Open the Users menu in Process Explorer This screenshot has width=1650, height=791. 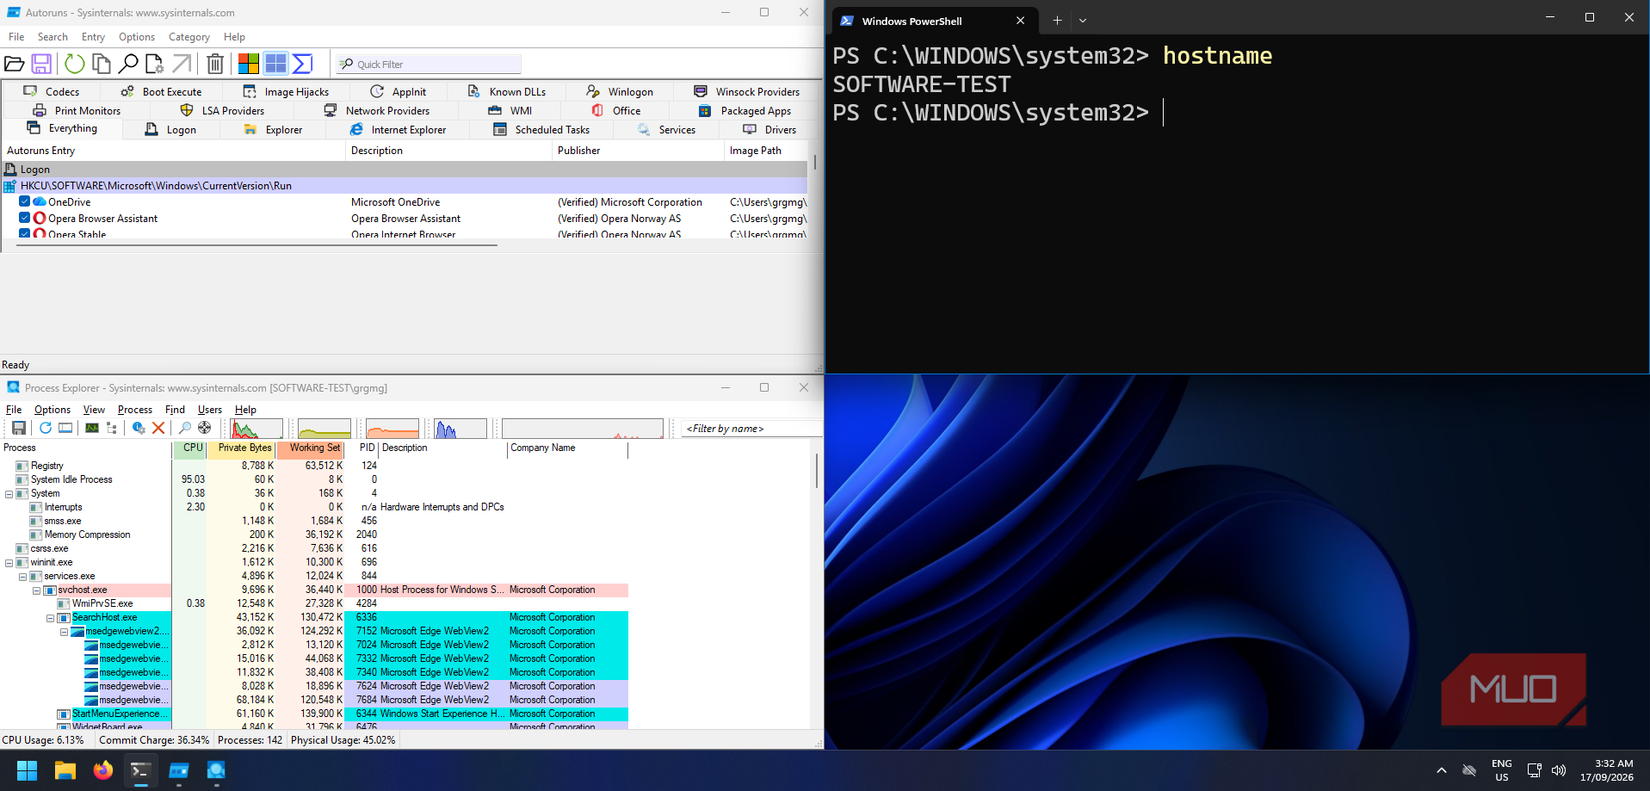[210, 410]
